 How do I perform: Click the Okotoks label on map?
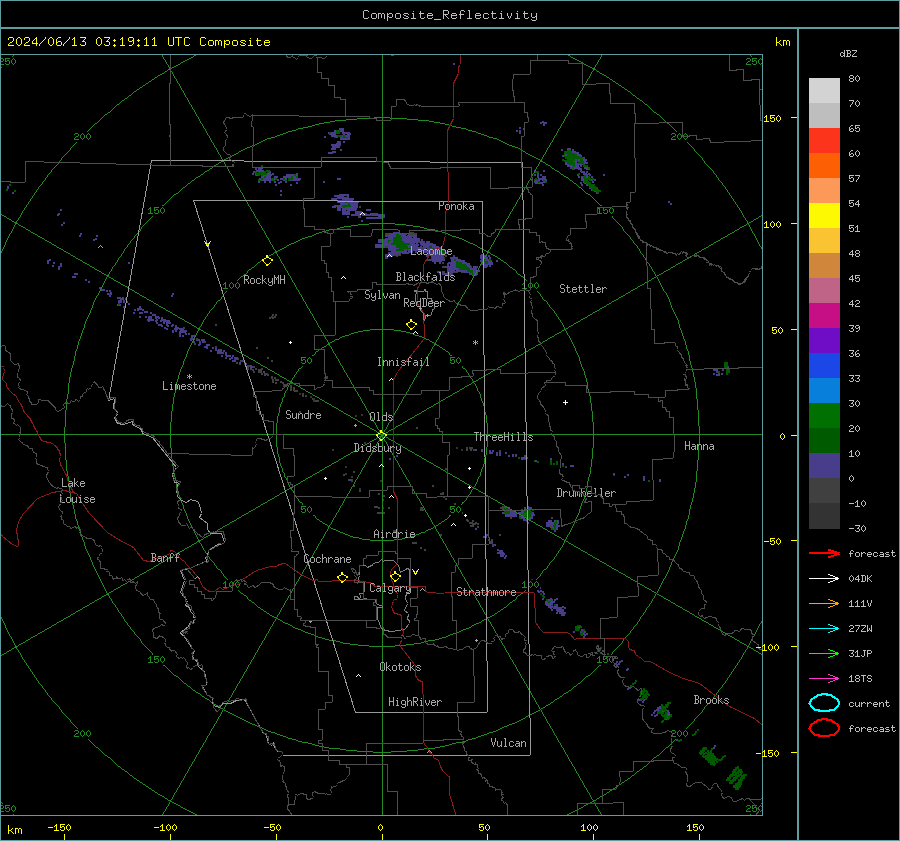pyautogui.click(x=400, y=667)
